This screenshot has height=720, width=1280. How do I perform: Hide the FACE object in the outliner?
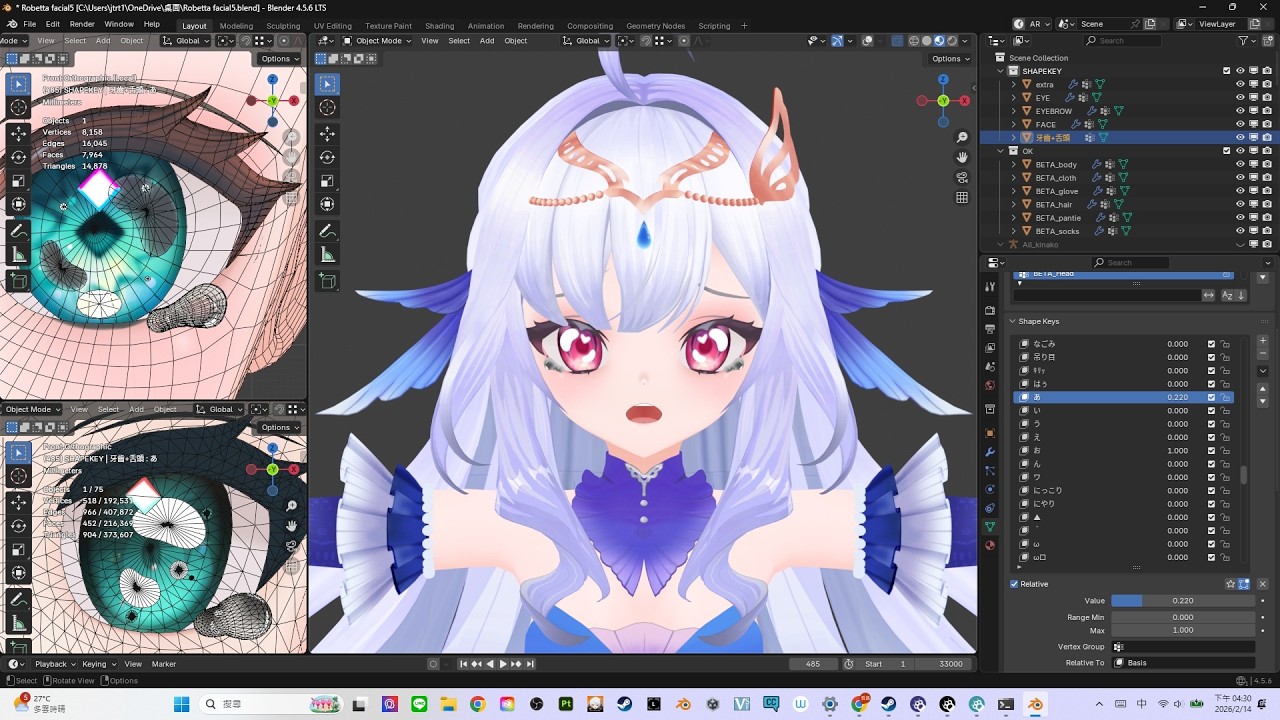click(x=1240, y=124)
